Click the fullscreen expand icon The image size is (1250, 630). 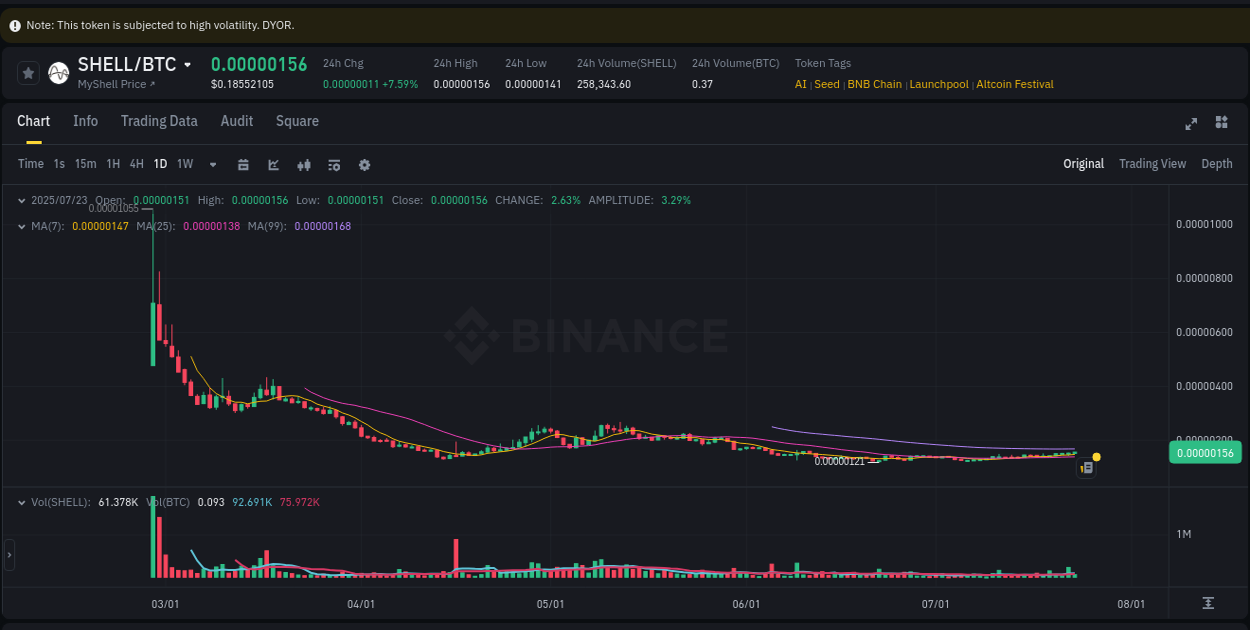click(x=1191, y=122)
